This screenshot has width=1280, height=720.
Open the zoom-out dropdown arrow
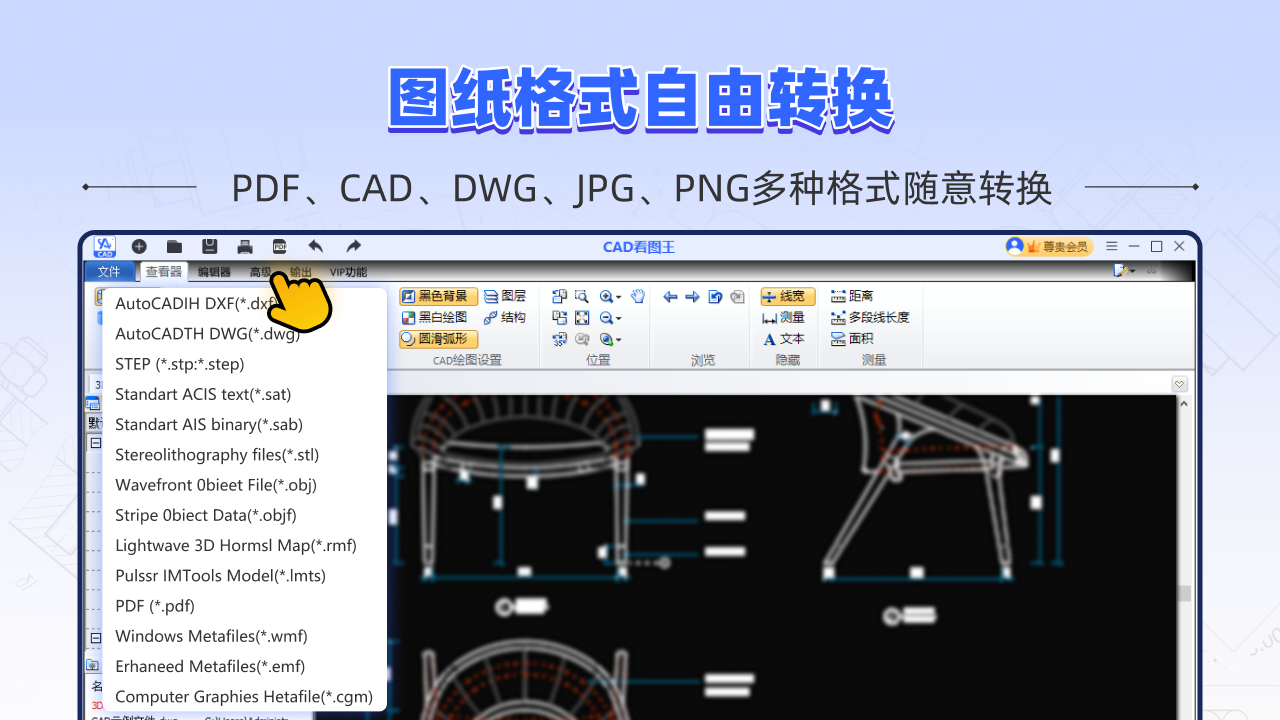(620, 318)
